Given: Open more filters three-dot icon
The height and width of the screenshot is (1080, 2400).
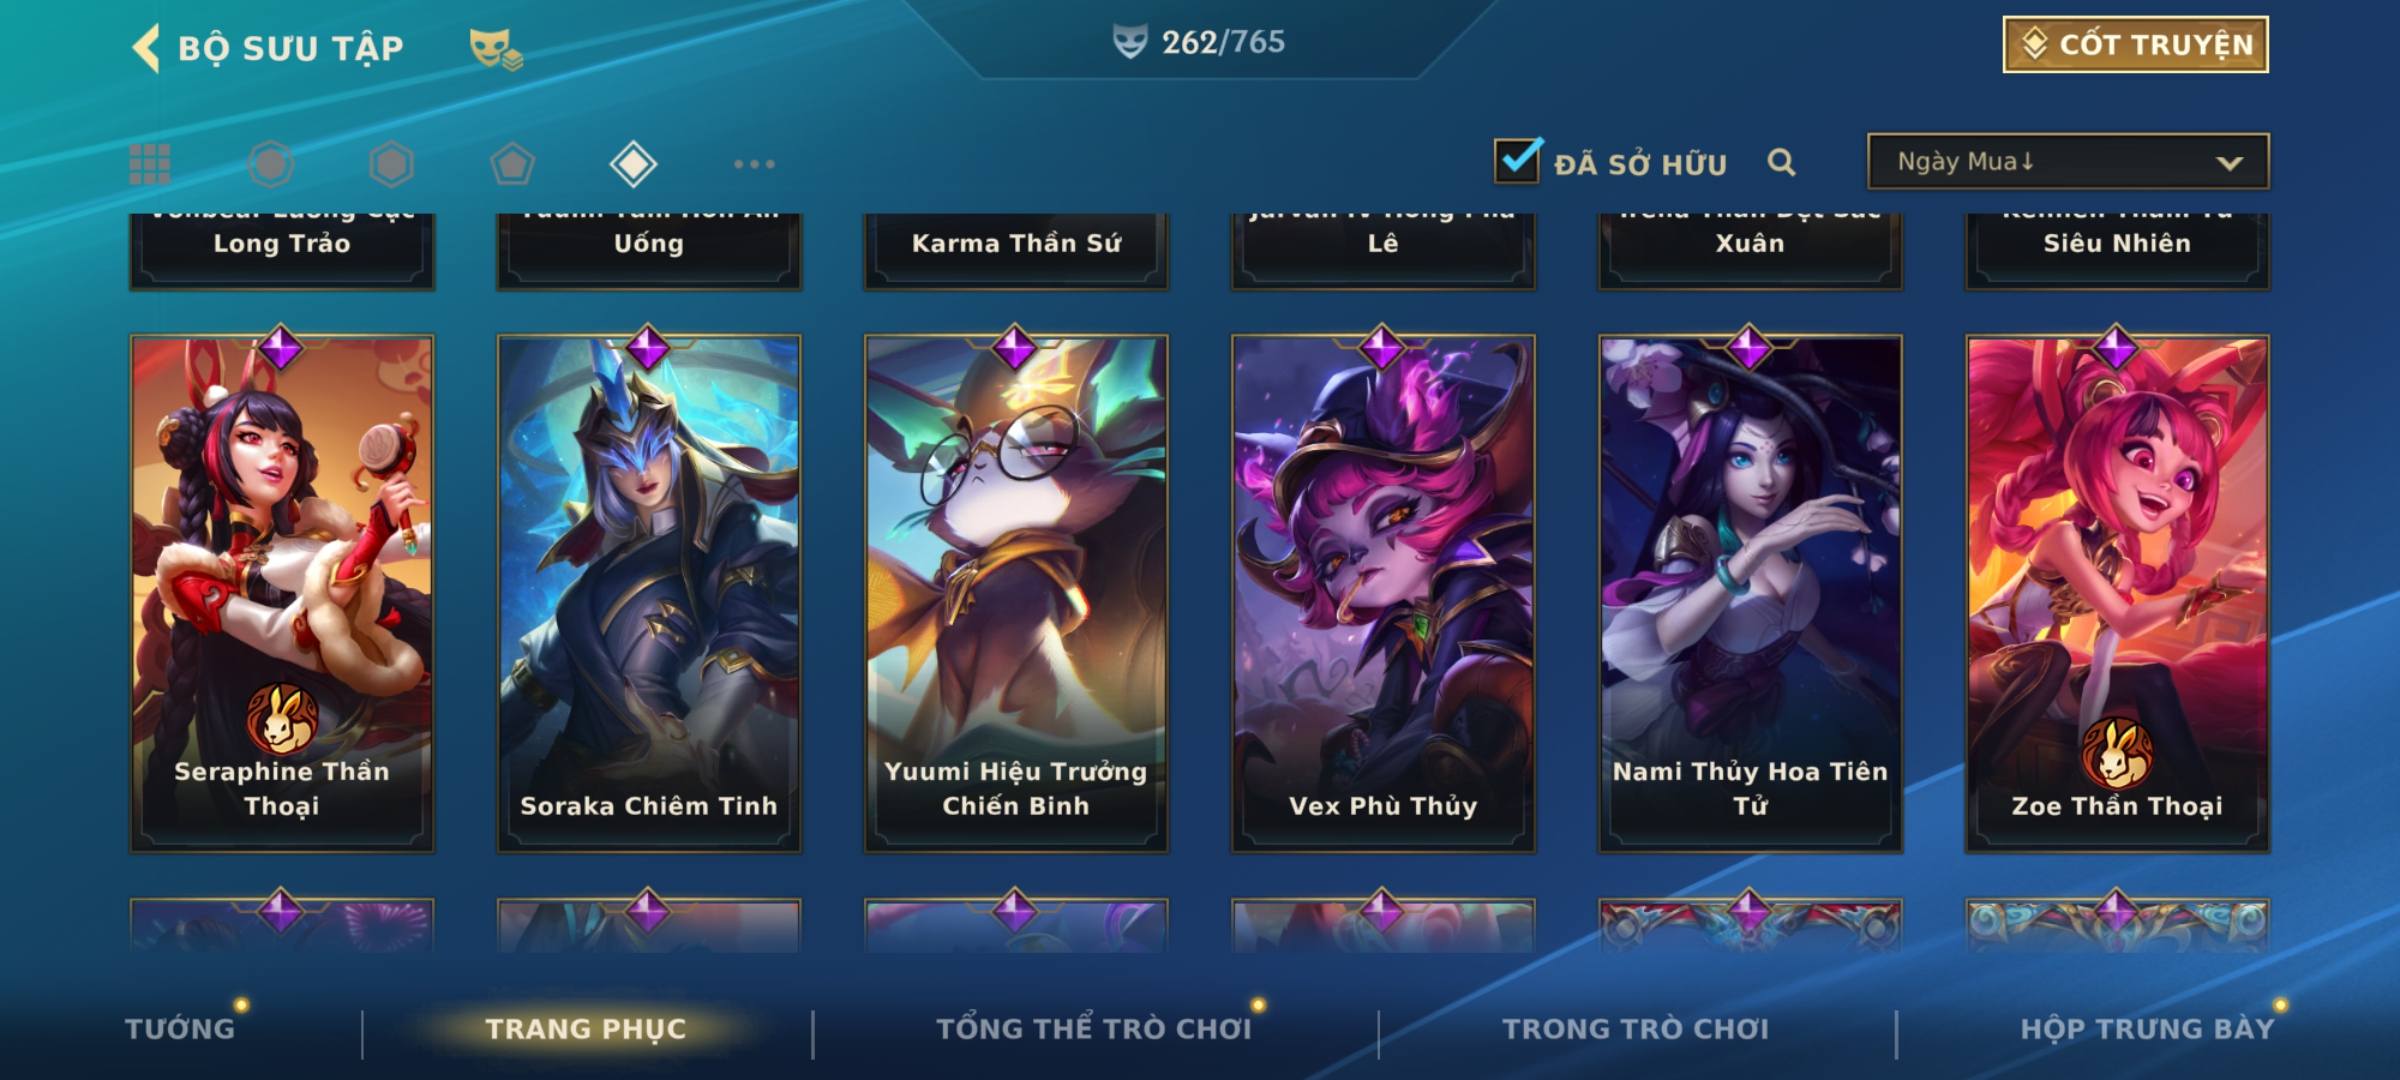Looking at the screenshot, I should point(754,164).
